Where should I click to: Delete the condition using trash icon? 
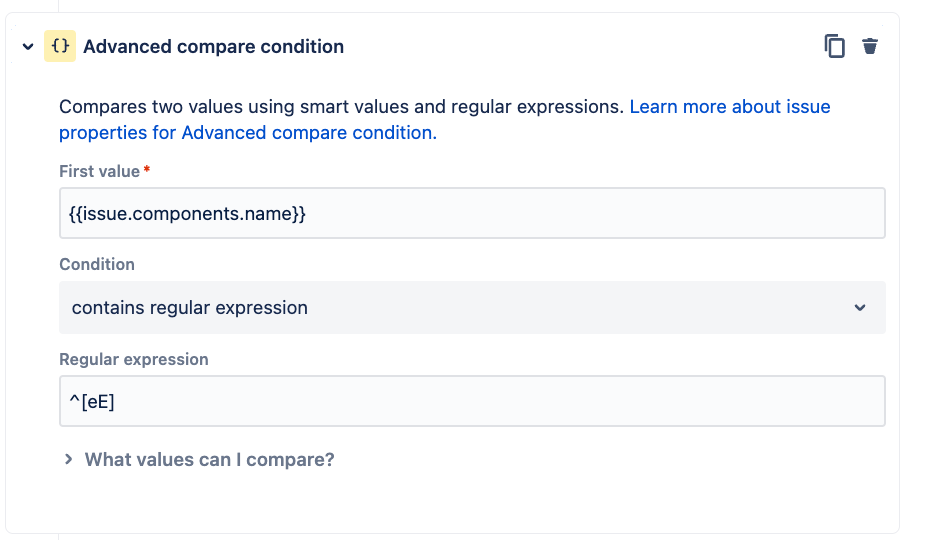tap(870, 46)
